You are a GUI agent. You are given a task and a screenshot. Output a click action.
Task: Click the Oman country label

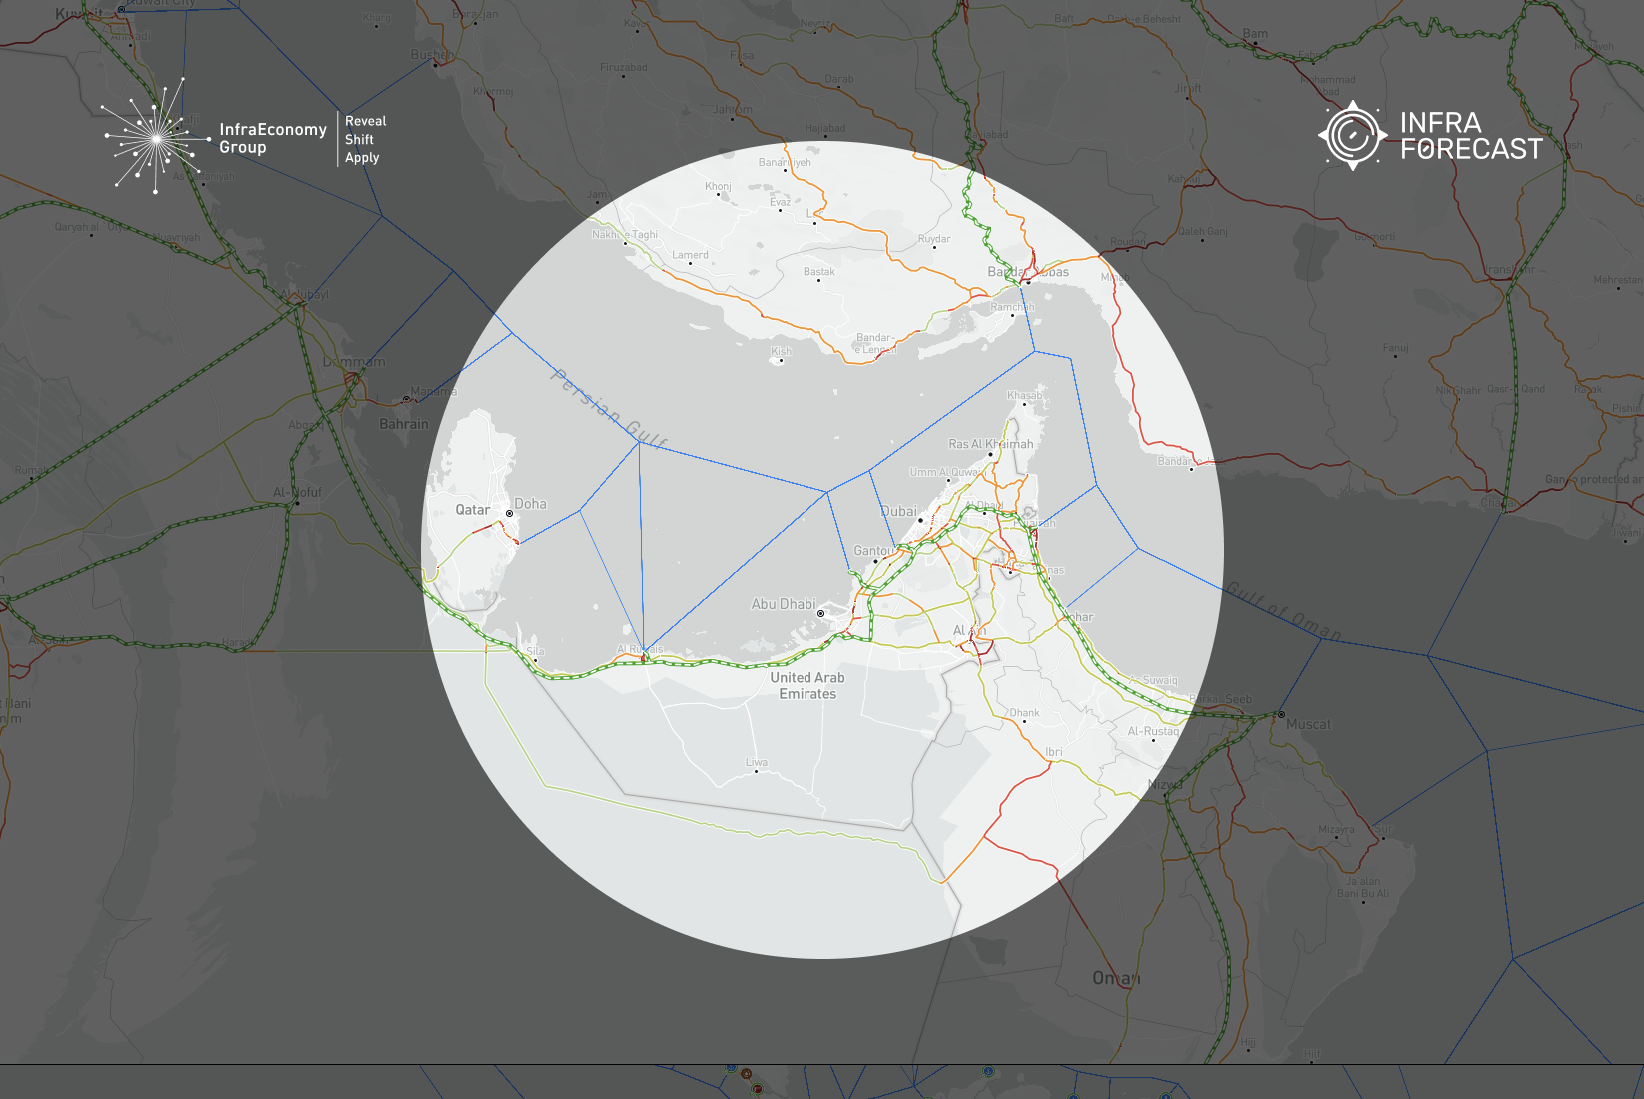(x=1115, y=978)
